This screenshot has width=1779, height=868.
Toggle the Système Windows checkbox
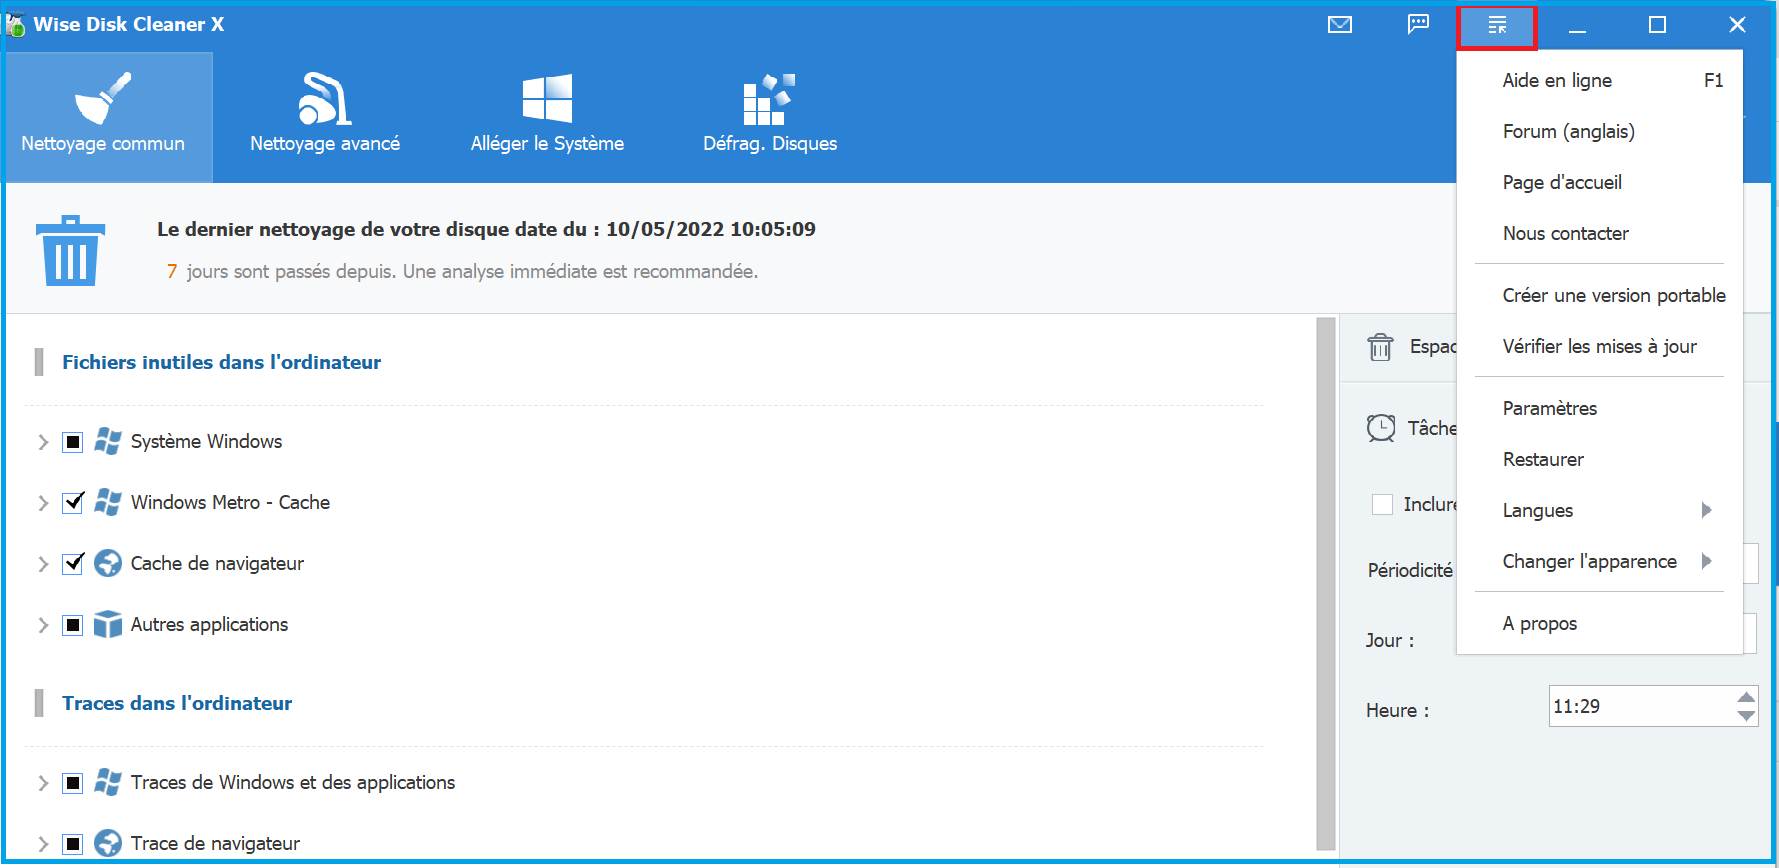73,442
